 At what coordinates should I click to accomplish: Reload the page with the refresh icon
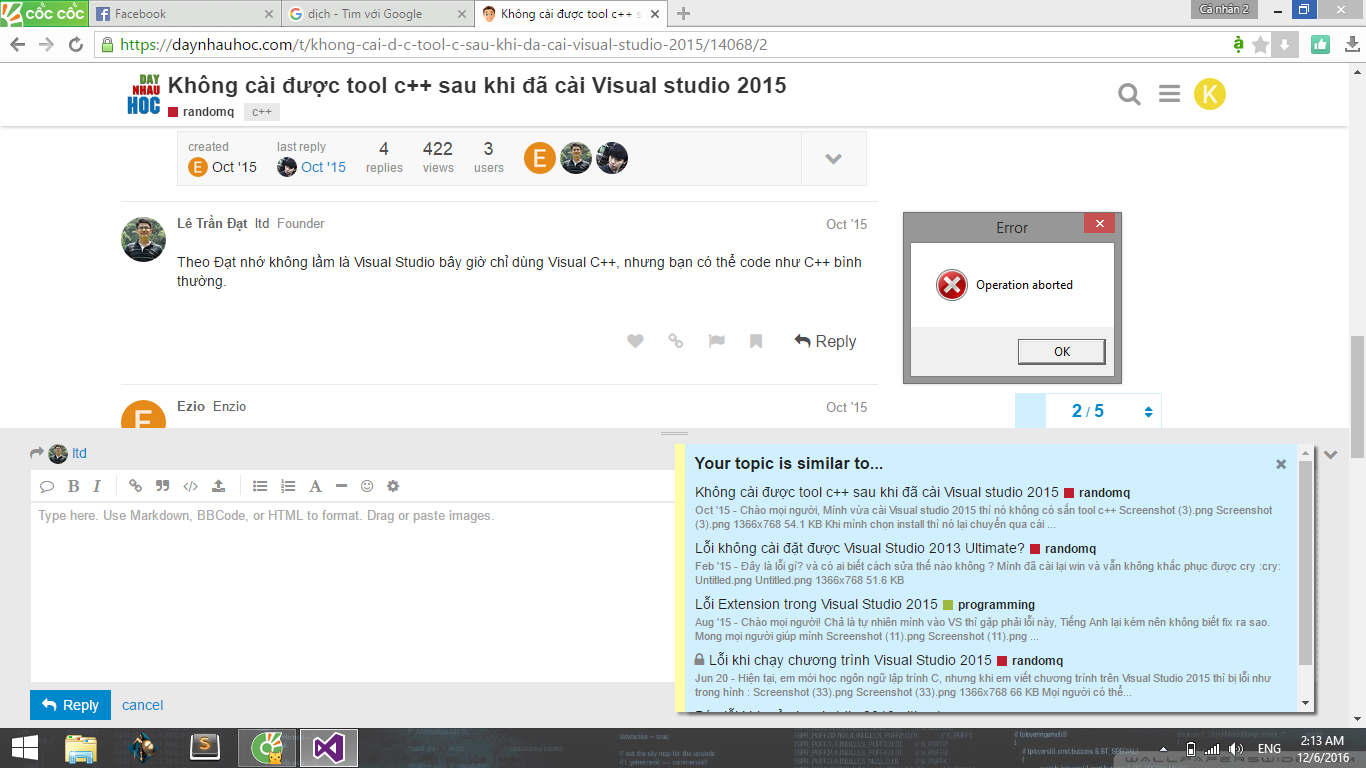click(75, 45)
